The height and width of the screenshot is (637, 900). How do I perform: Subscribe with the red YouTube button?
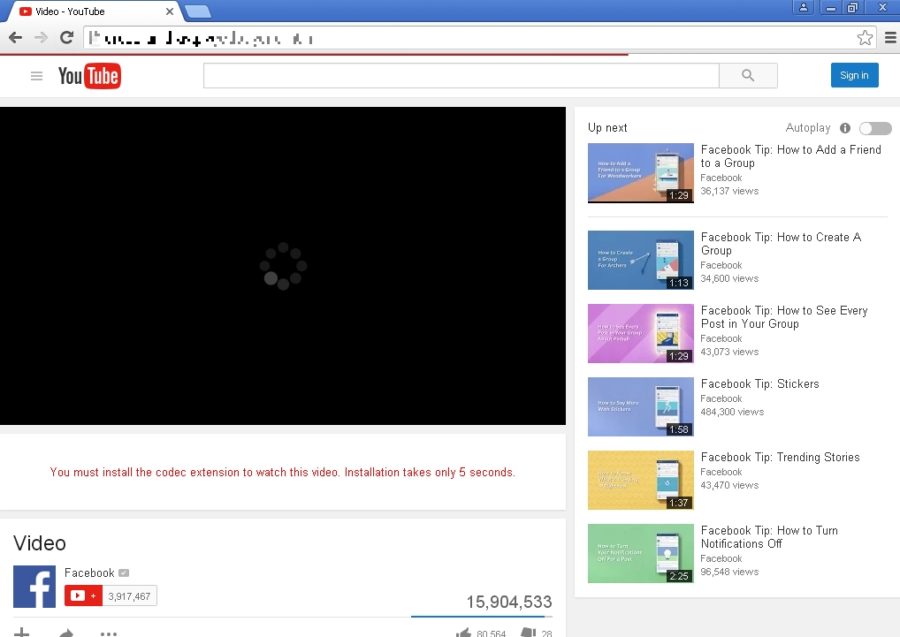[83, 596]
